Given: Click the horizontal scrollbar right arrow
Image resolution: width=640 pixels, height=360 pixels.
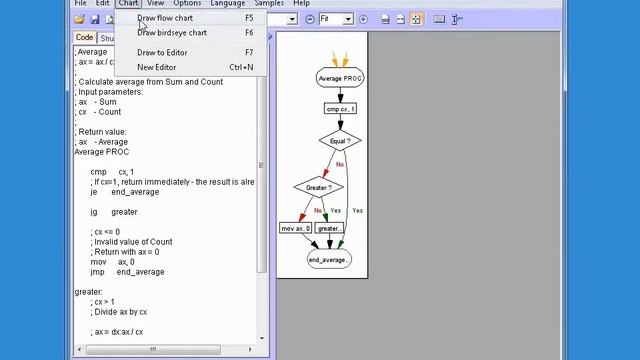Looking at the screenshot, I should tap(250, 349).
